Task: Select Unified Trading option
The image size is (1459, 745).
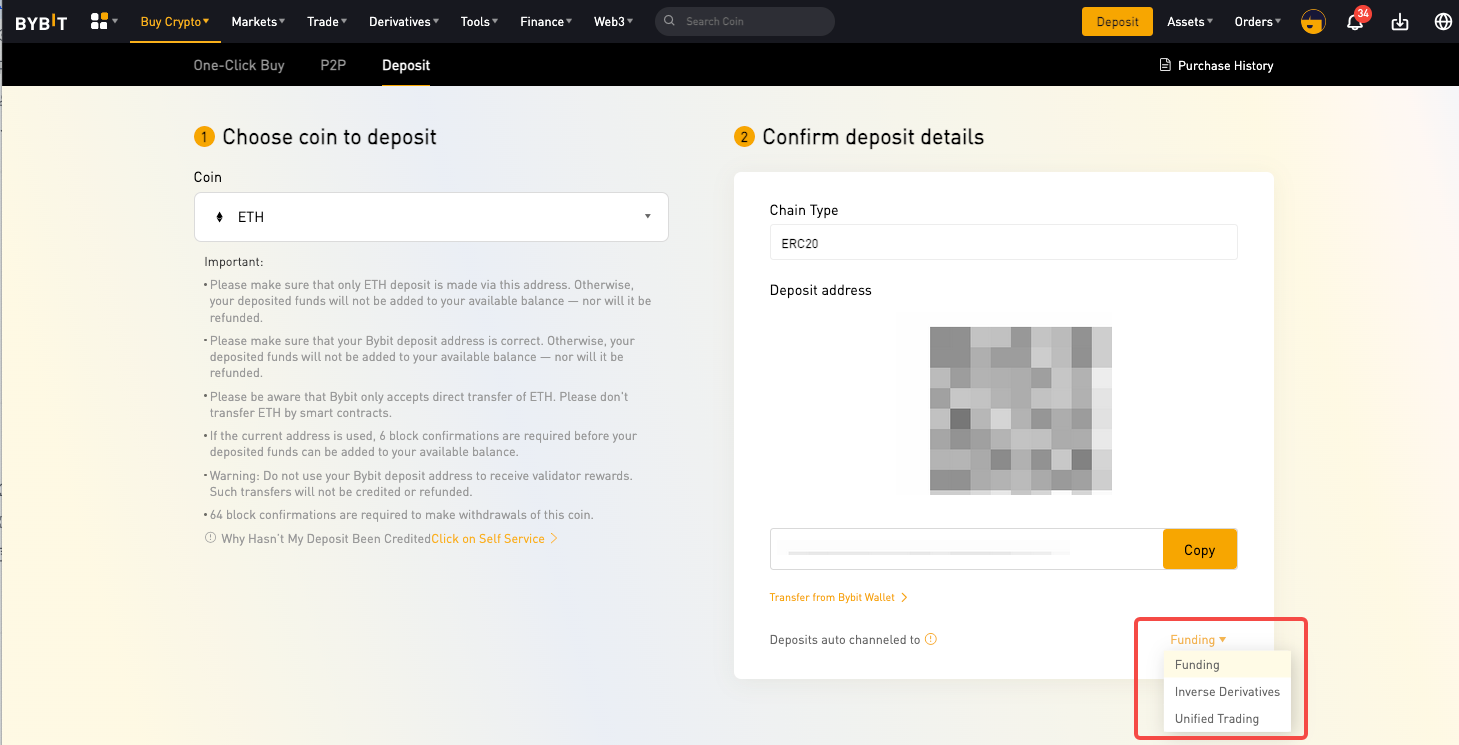Action: [x=1216, y=719]
